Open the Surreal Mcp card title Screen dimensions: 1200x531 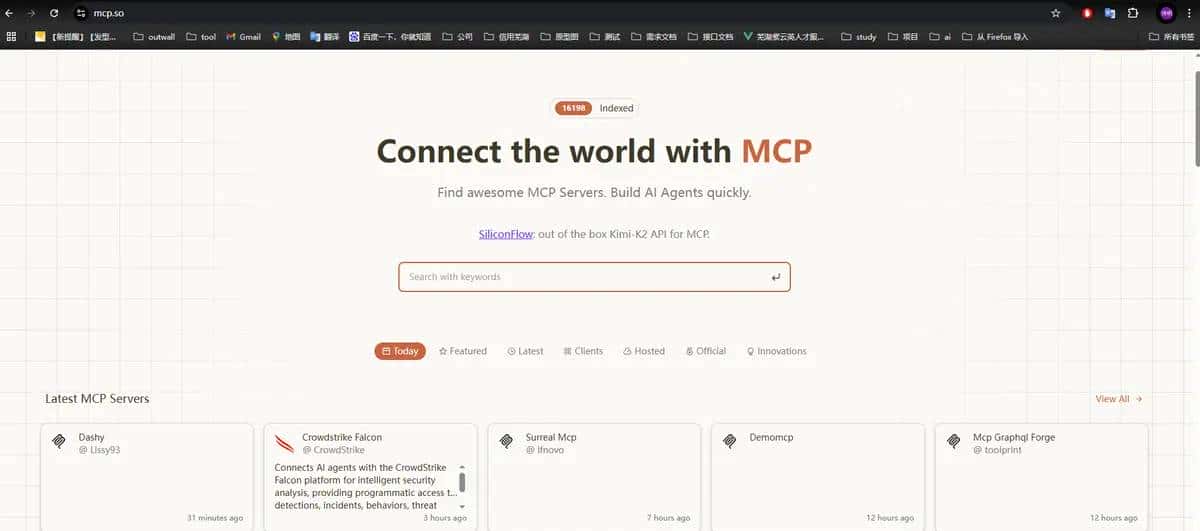click(x=551, y=437)
